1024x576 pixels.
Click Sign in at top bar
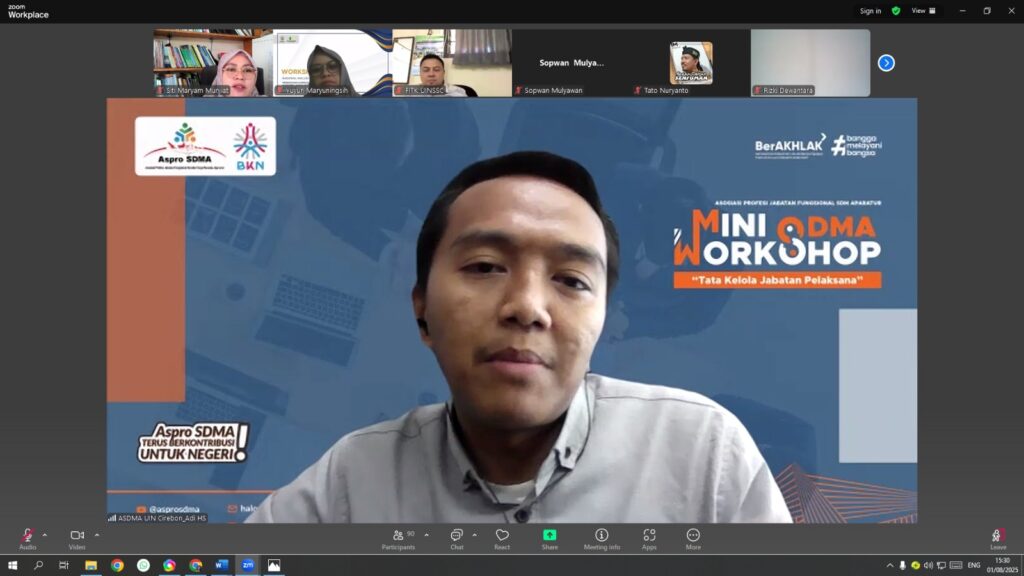870,10
